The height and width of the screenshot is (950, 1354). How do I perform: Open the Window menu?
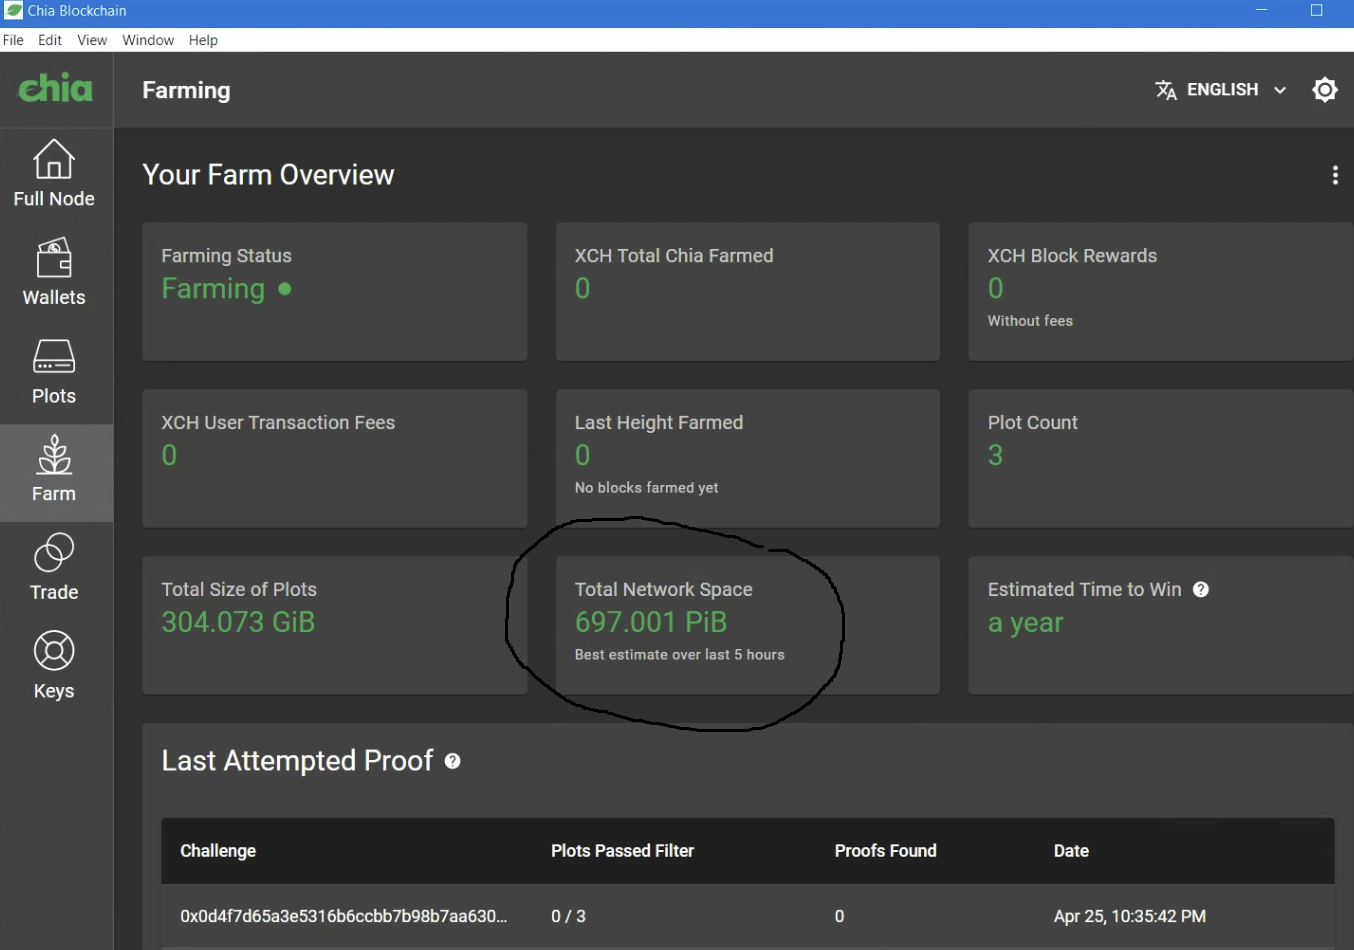(148, 40)
